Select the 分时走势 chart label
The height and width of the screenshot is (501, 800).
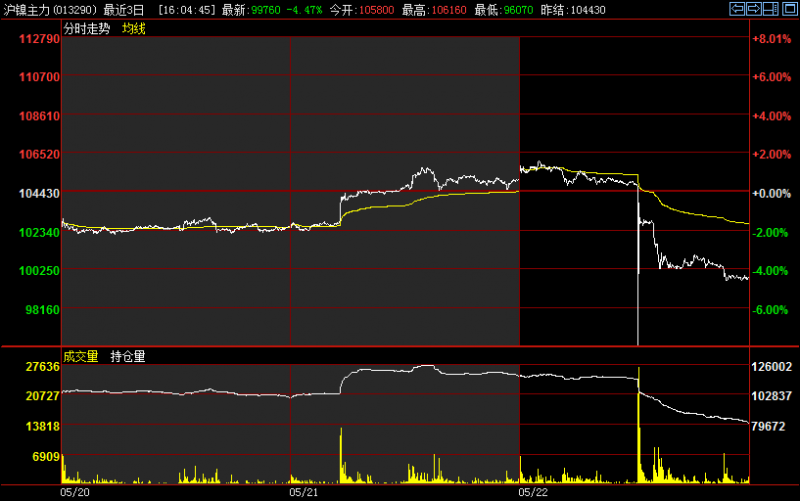88,29
